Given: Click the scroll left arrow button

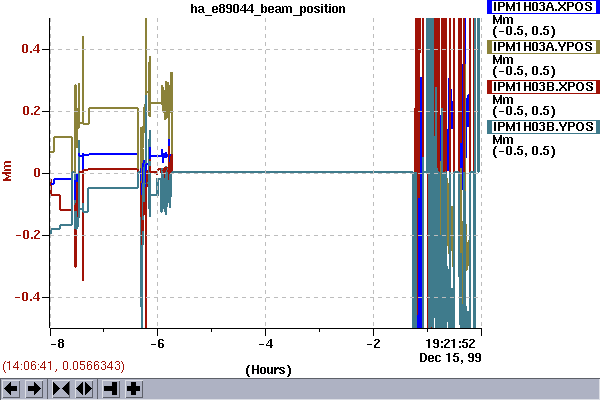Looking at the screenshot, I should pyautogui.click(x=11, y=388).
